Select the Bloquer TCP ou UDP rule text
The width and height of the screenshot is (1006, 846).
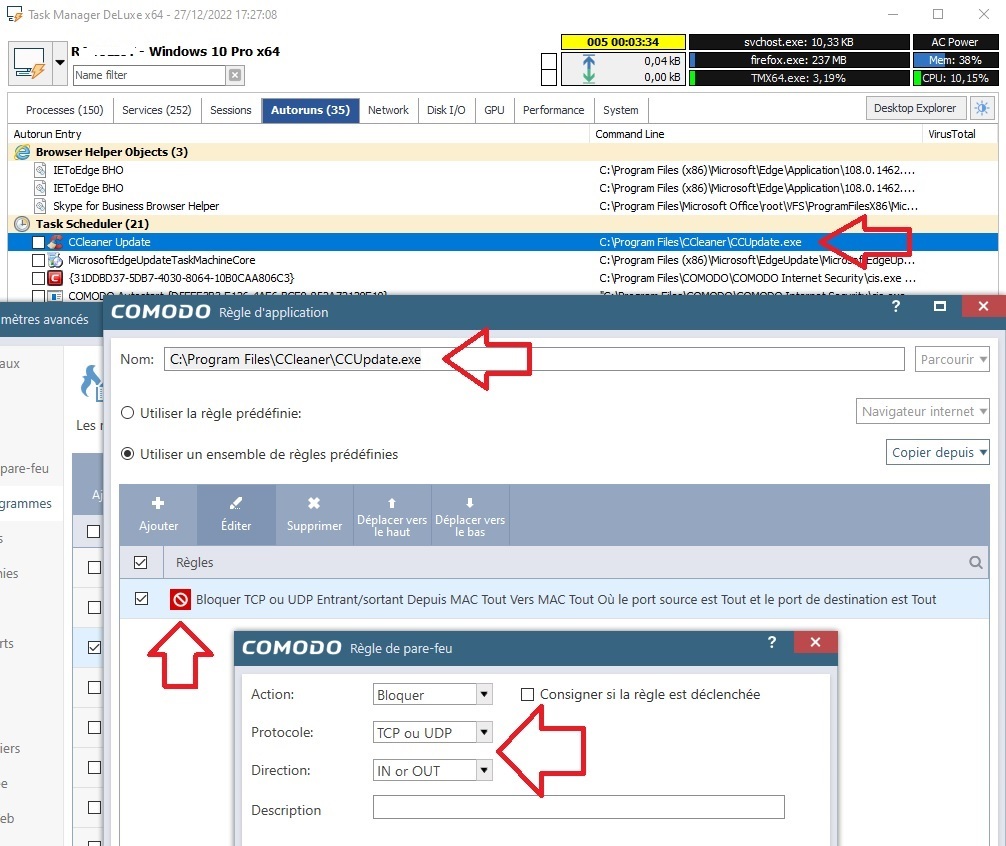(x=566, y=600)
